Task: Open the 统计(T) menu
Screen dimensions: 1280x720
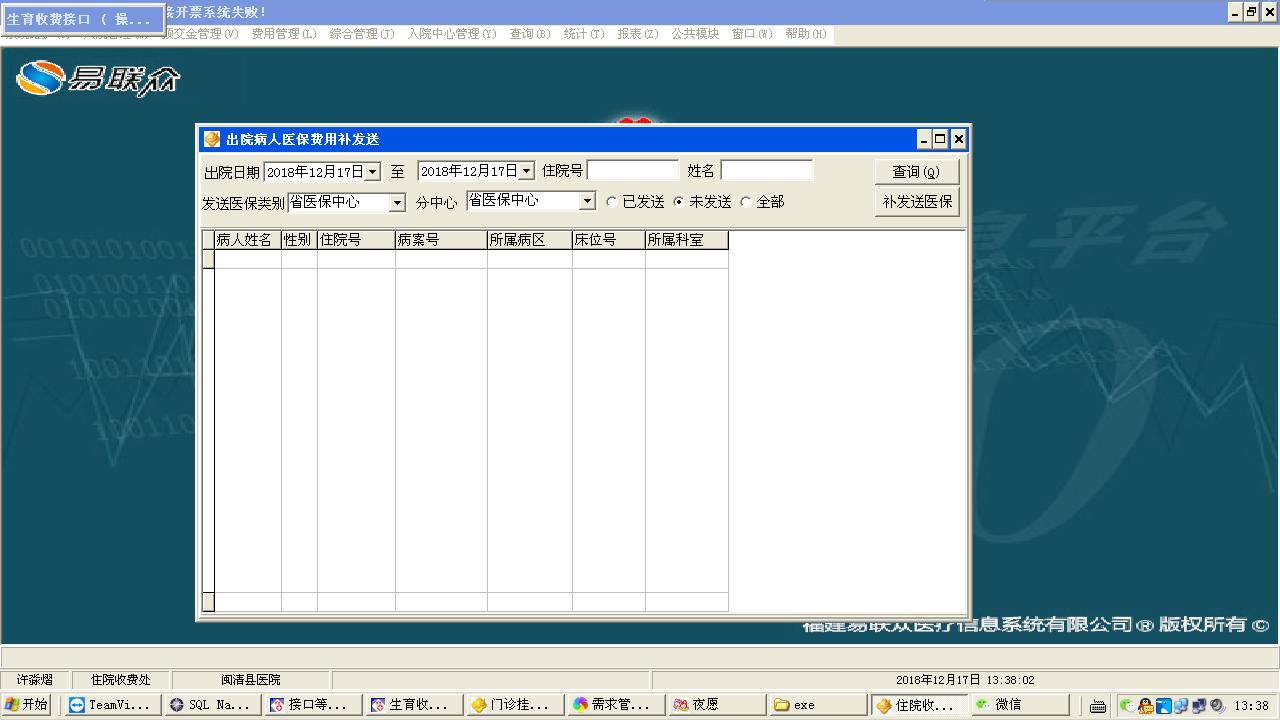Action: [584, 34]
